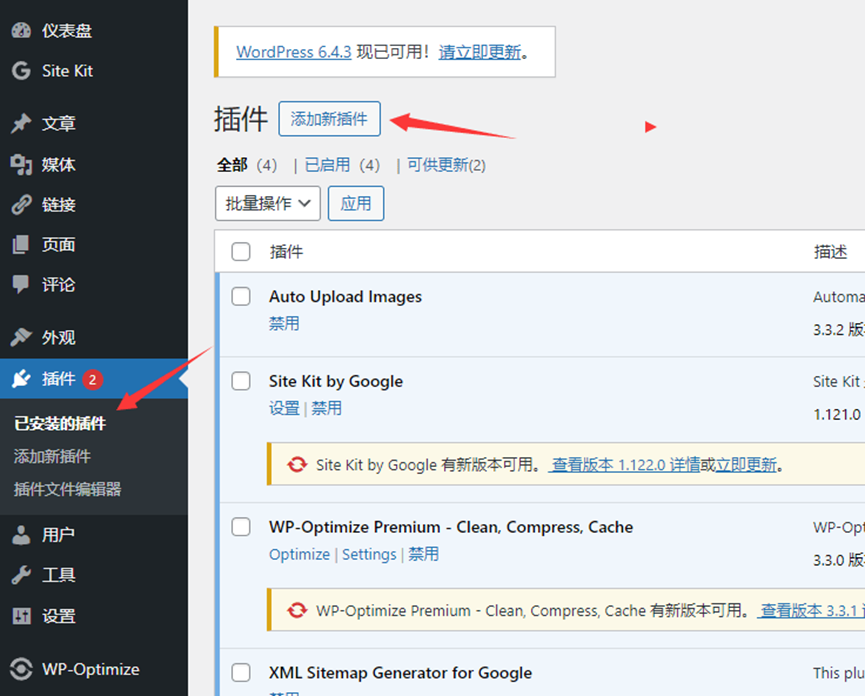865x696 pixels.
Task: Click the sliders icon next to 设置
Action: 21,615
